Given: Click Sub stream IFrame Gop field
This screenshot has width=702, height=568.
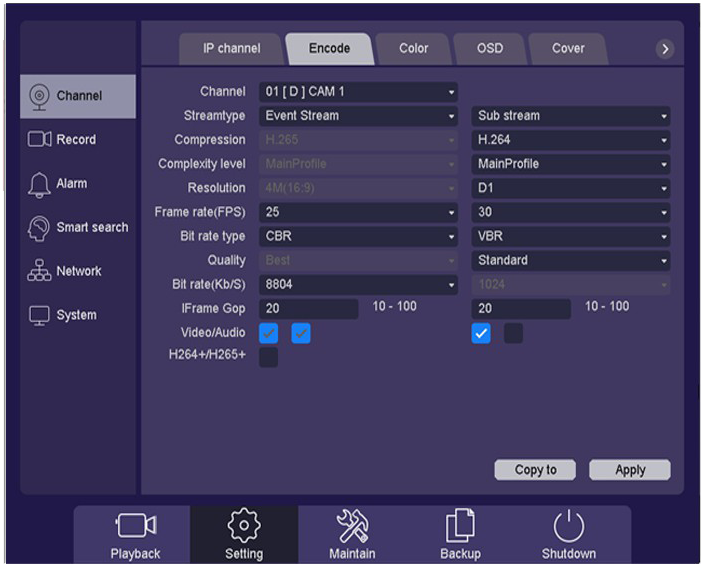Looking at the screenshot, I should tap(521, 309).
